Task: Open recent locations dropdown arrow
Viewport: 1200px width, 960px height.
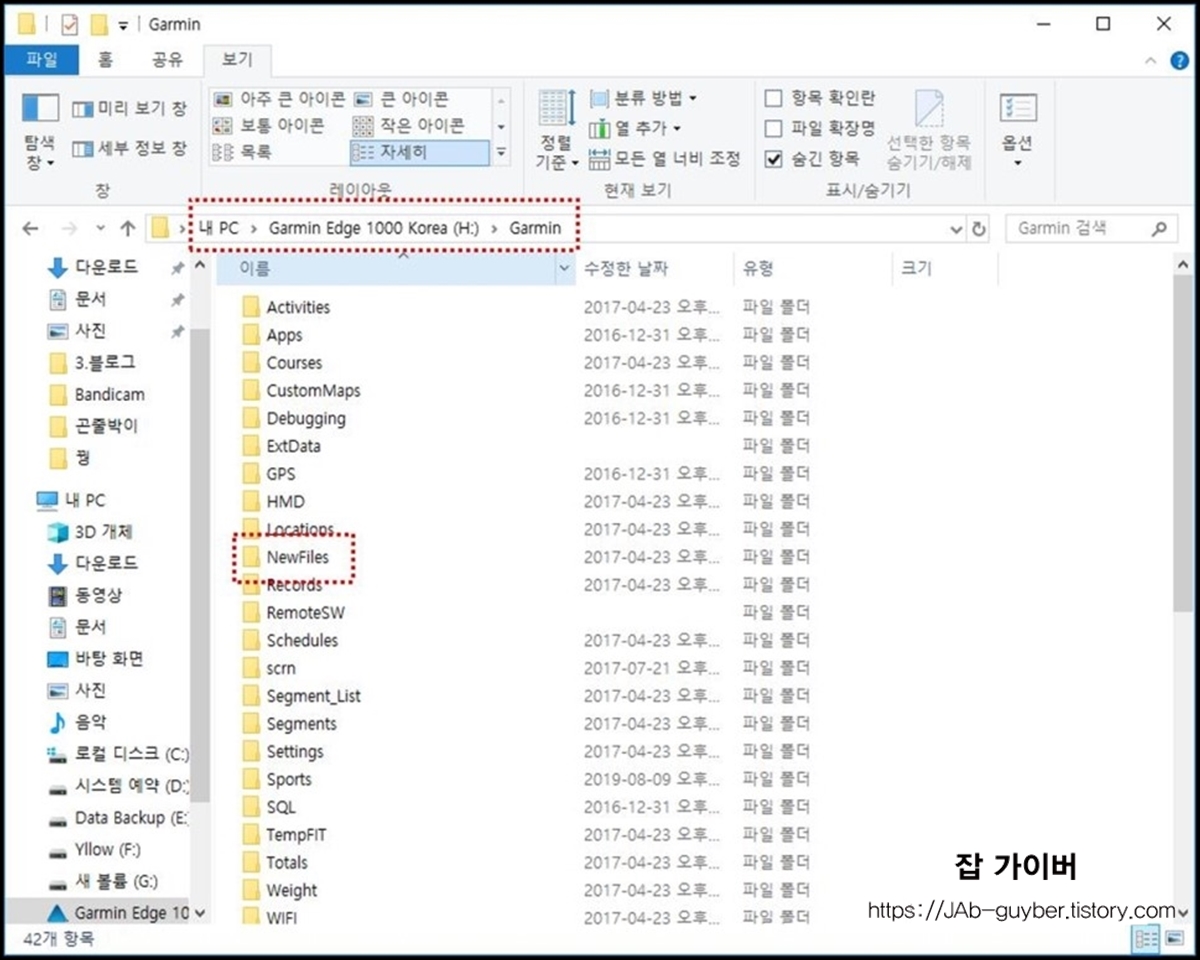Action: (x=100, y=229)
